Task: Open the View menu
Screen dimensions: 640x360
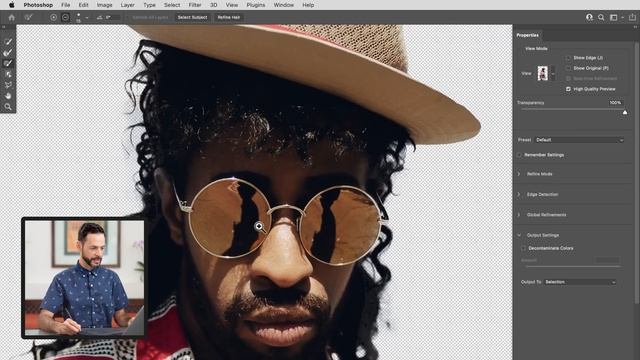Action: point(231,5)
